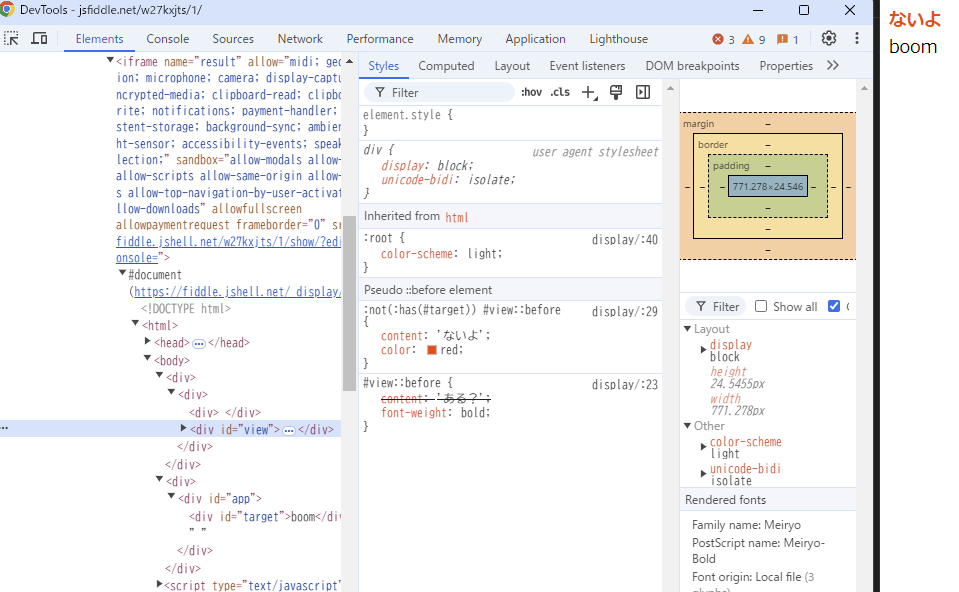Viewport: 959px width, 592px height.
Task: Select the Styles pane tab
Action: click(383, 65)
